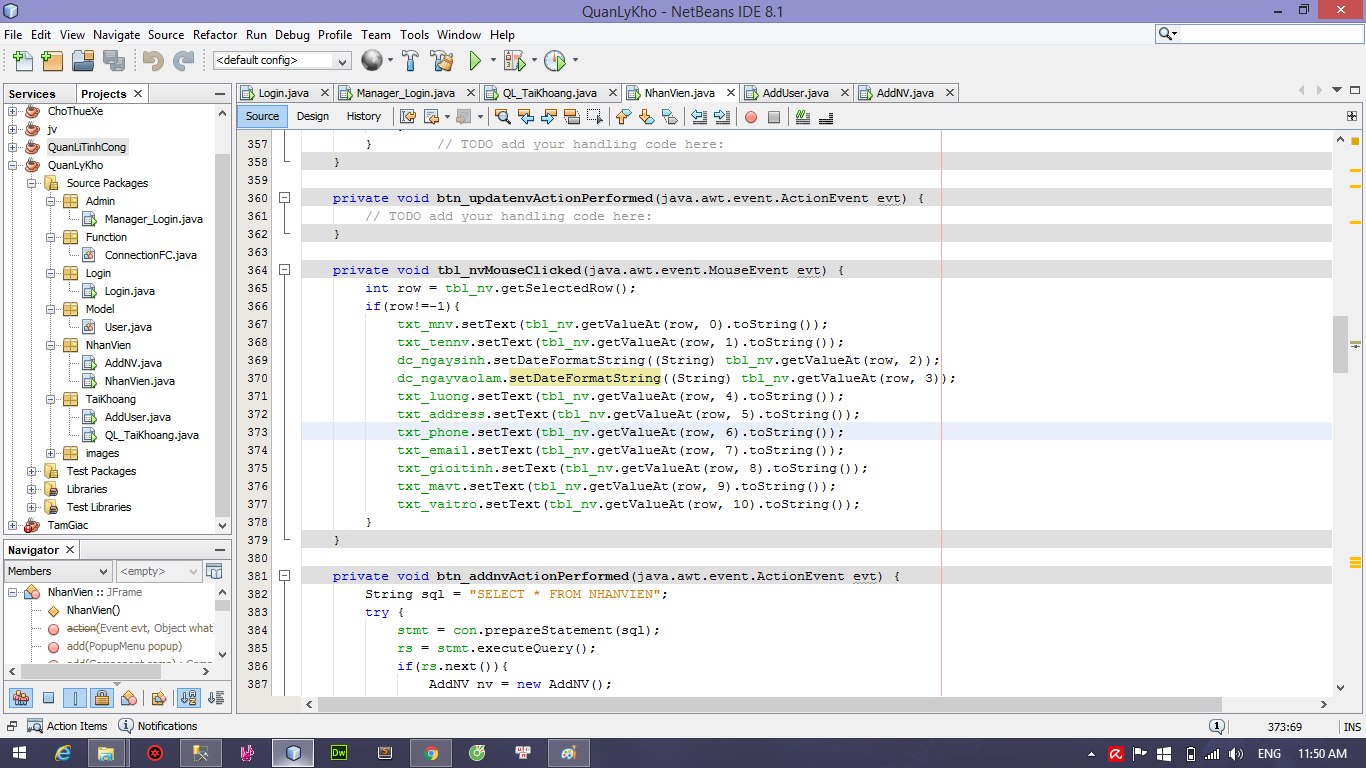Click the Save All icon
Screen dimensions: 1366x768
pos(113,61)
